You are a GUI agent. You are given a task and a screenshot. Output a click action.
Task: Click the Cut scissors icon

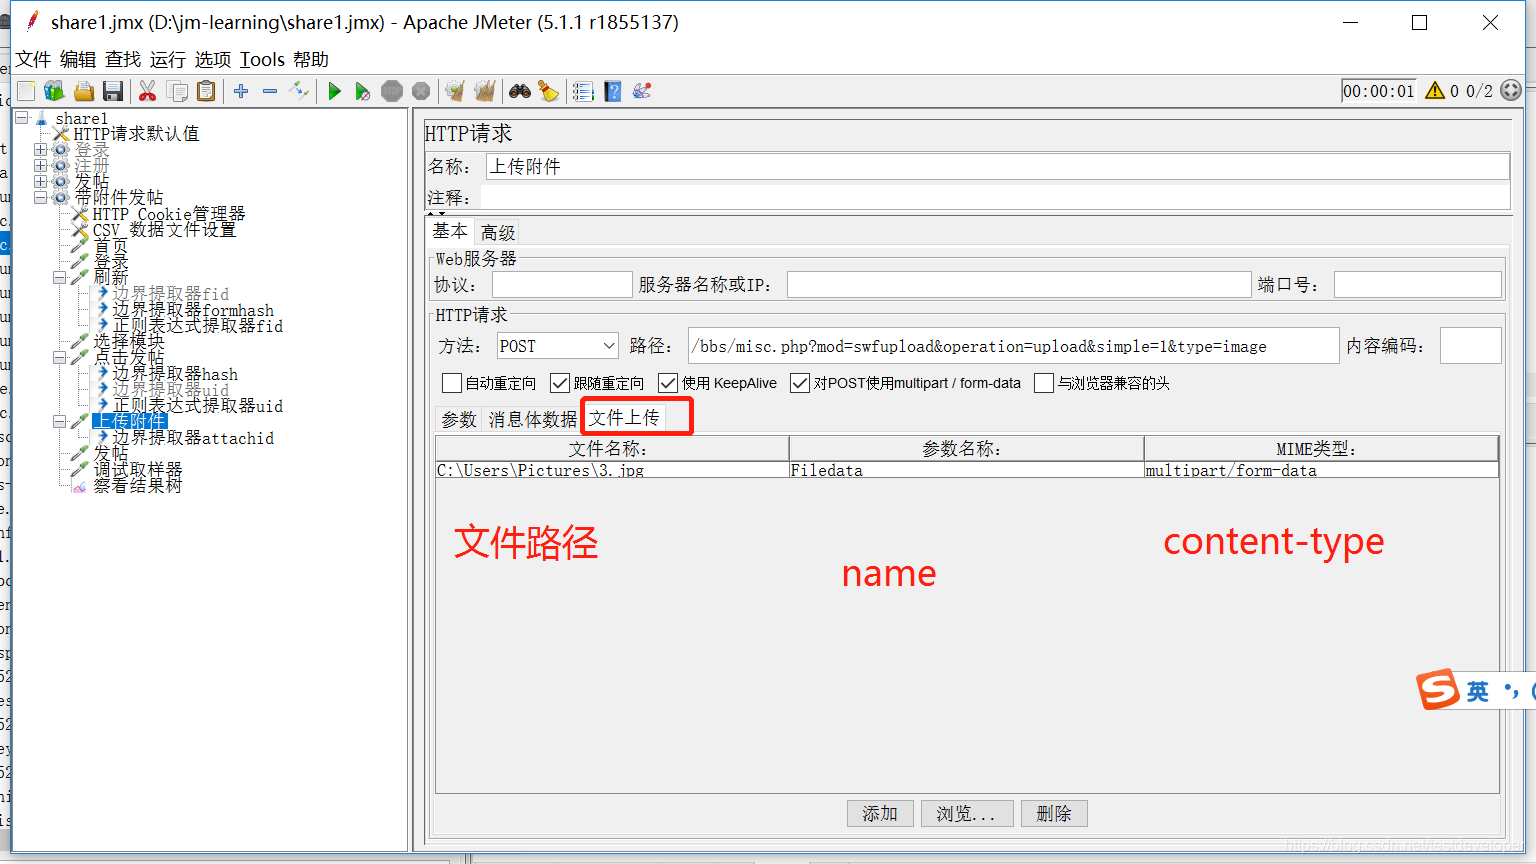pos(147,91)
